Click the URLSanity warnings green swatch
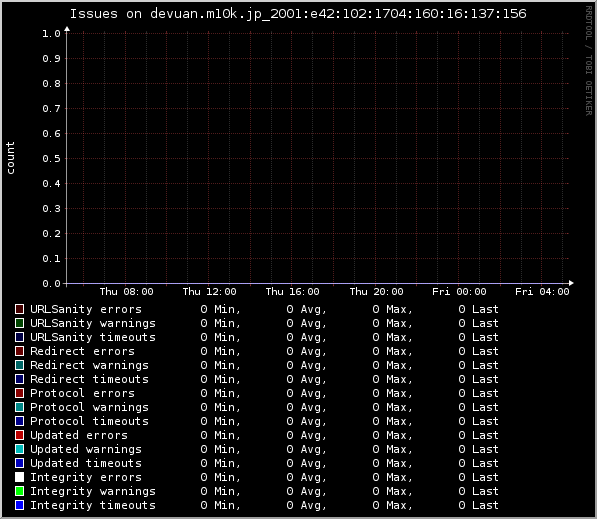This screenshot has height=519, width=597. pos(19,323)
